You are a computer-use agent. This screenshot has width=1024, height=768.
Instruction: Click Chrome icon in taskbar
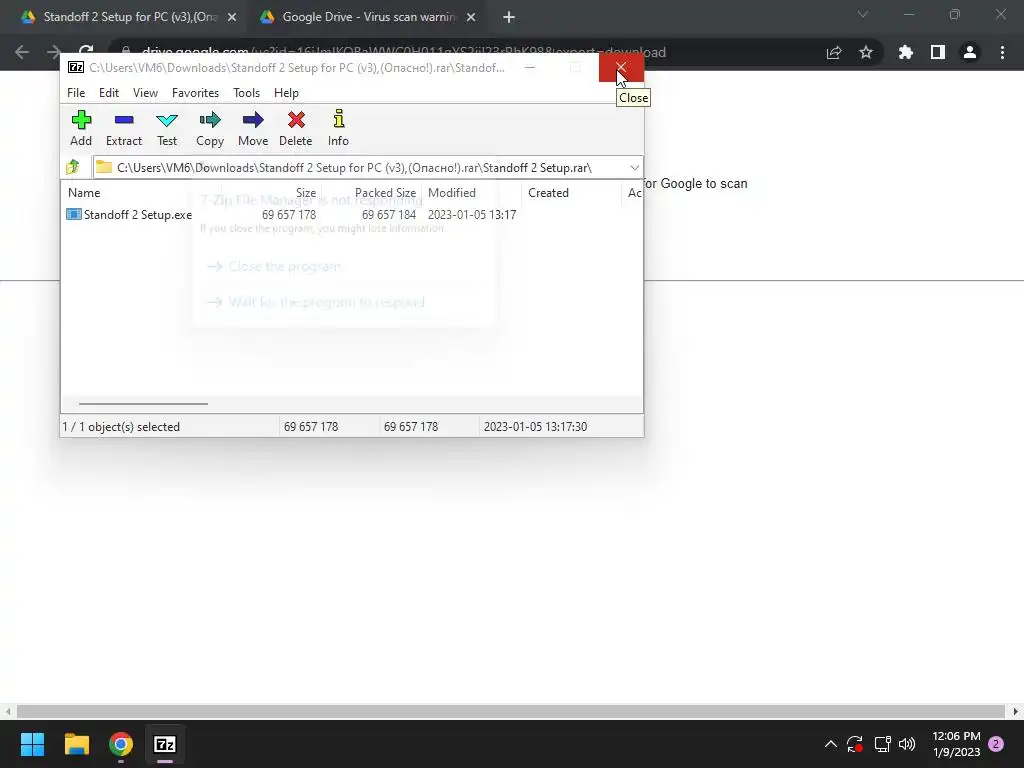click(121, 744)
